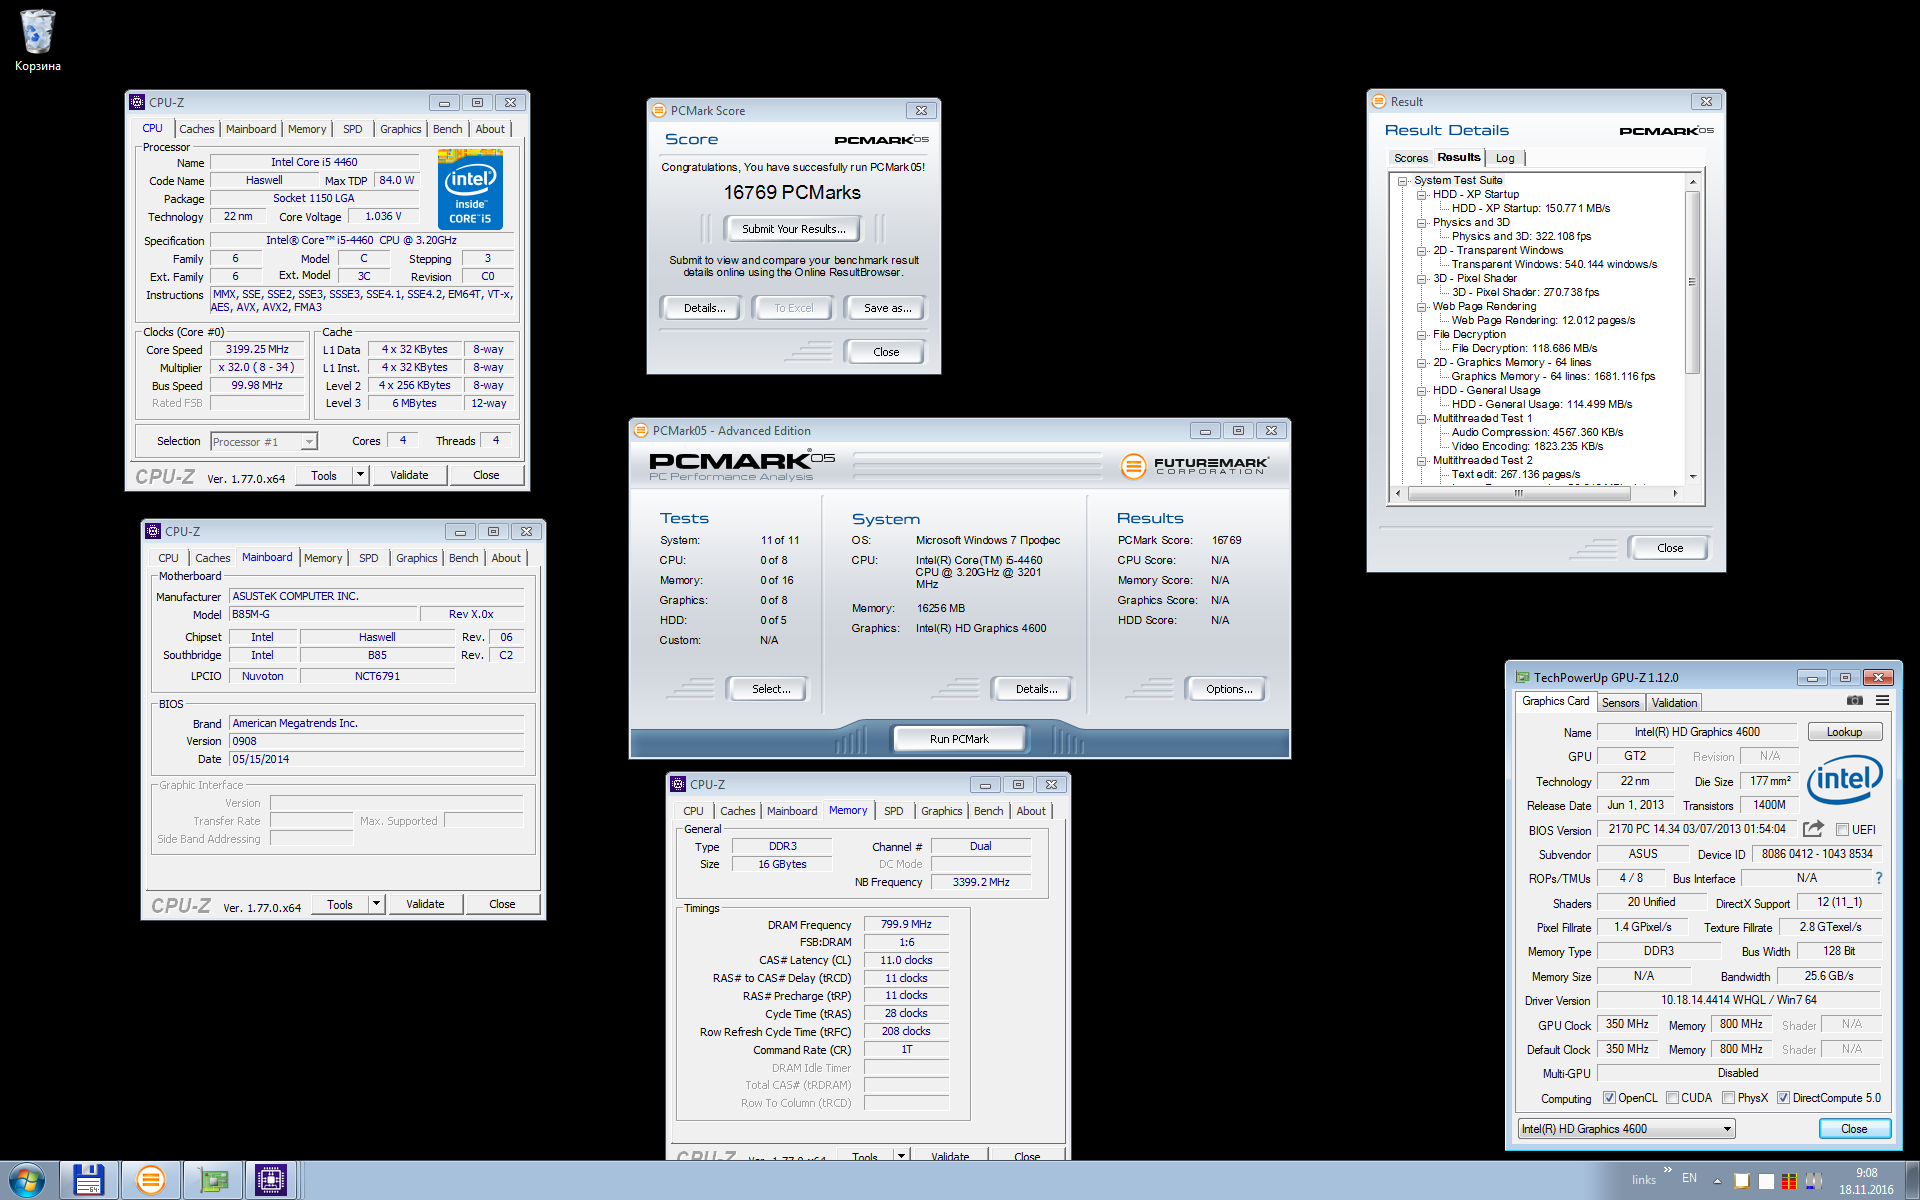Open the Validation tab in GPU-Z
Viewport: 1920px width, 1200px height.
[1674, 703]
